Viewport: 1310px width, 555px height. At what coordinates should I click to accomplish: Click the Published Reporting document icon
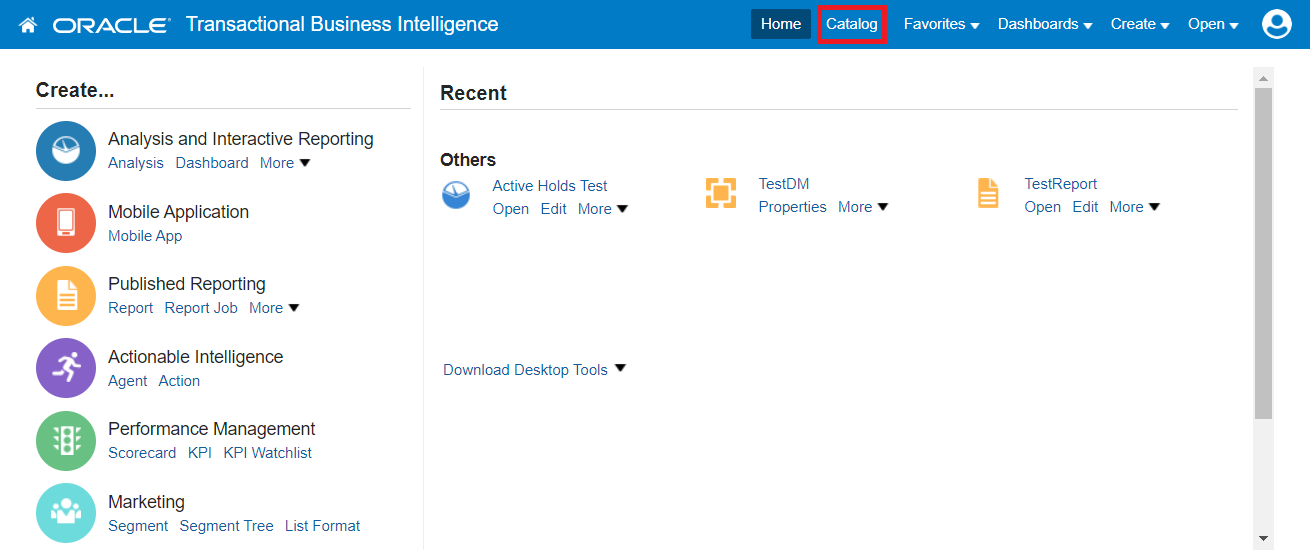point(66,296)
